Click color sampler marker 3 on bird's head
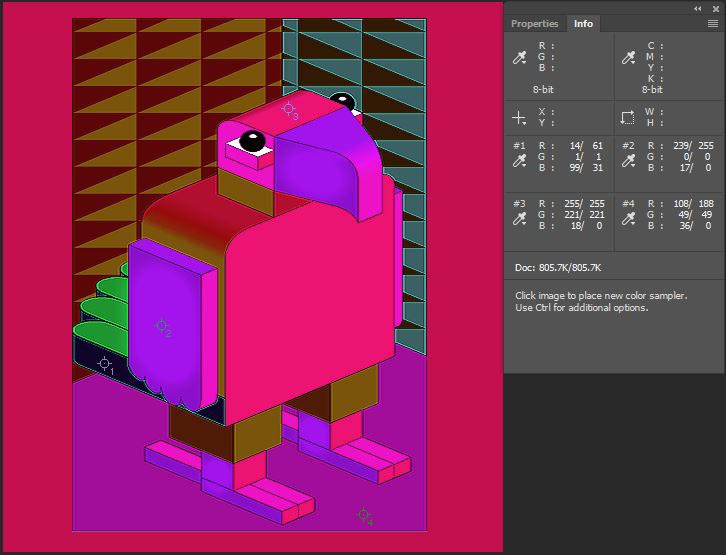 (x=288, y=108)
